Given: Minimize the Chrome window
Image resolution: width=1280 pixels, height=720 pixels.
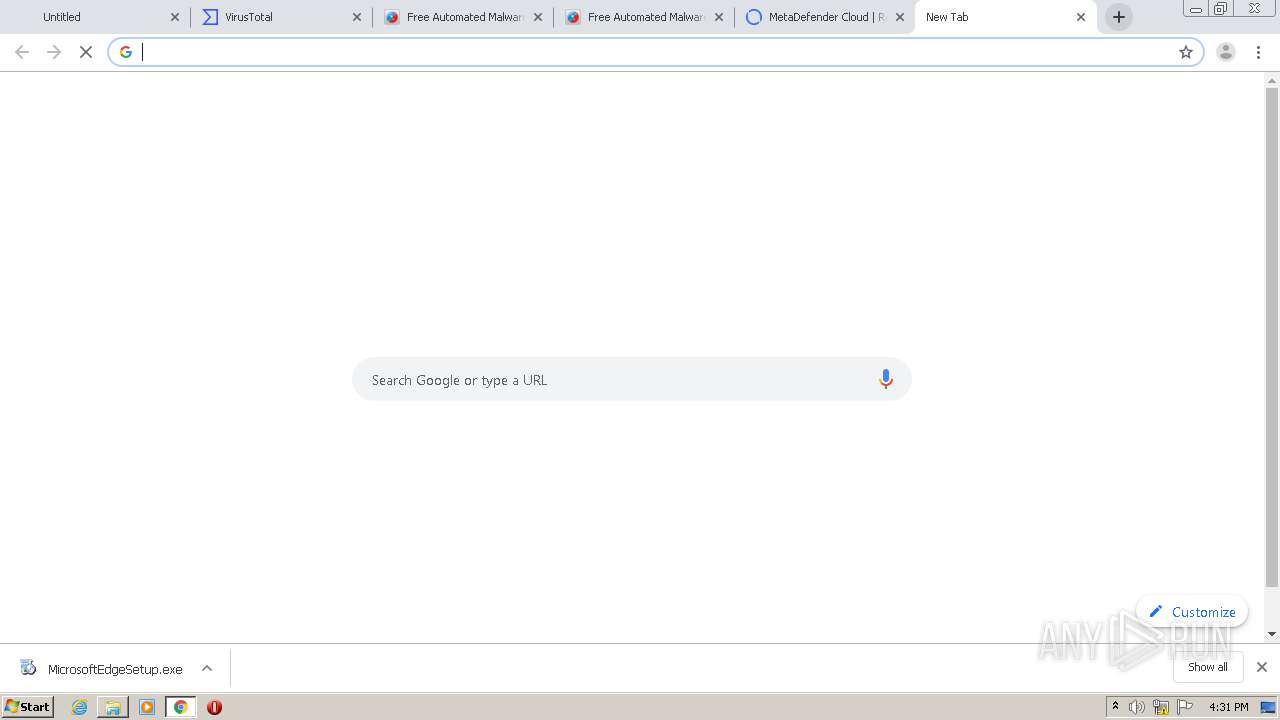Looking at the screenshot, I should (1196, 8).
